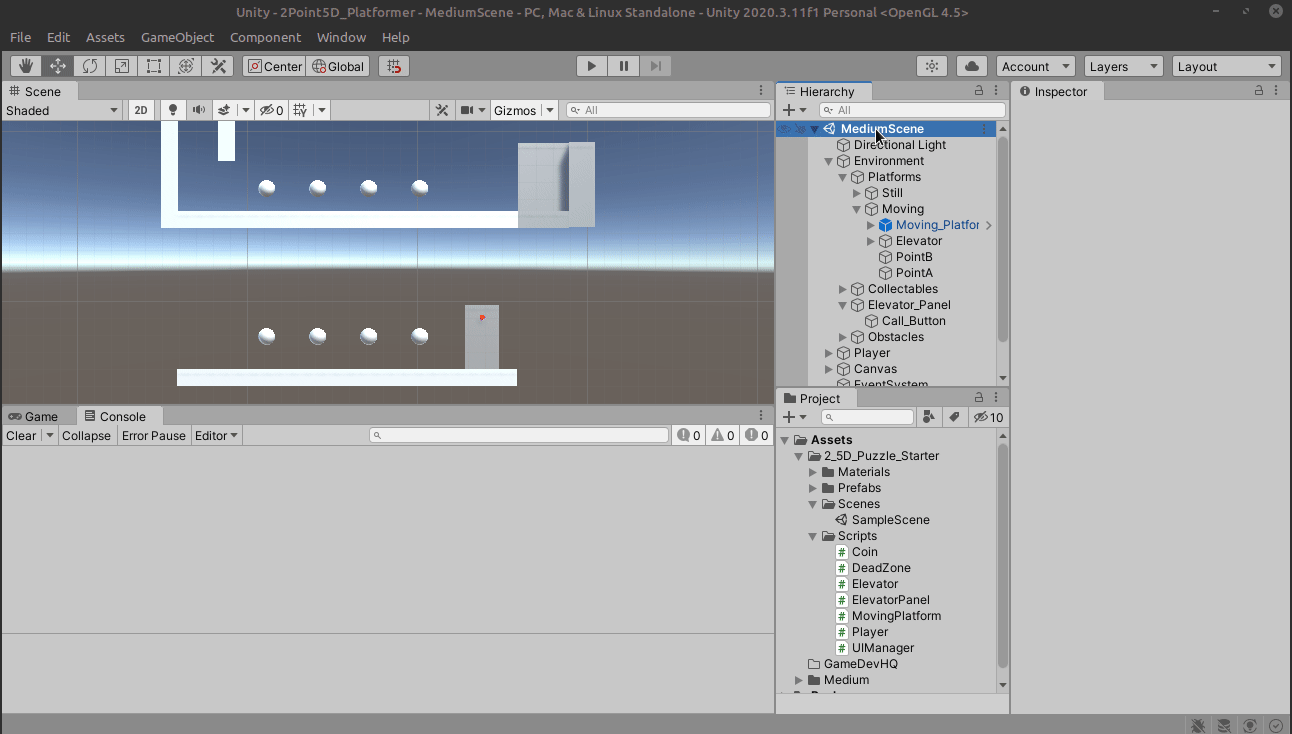Clear the Console log
This screenshot has width=1292, height=734.
pos(21,436)
